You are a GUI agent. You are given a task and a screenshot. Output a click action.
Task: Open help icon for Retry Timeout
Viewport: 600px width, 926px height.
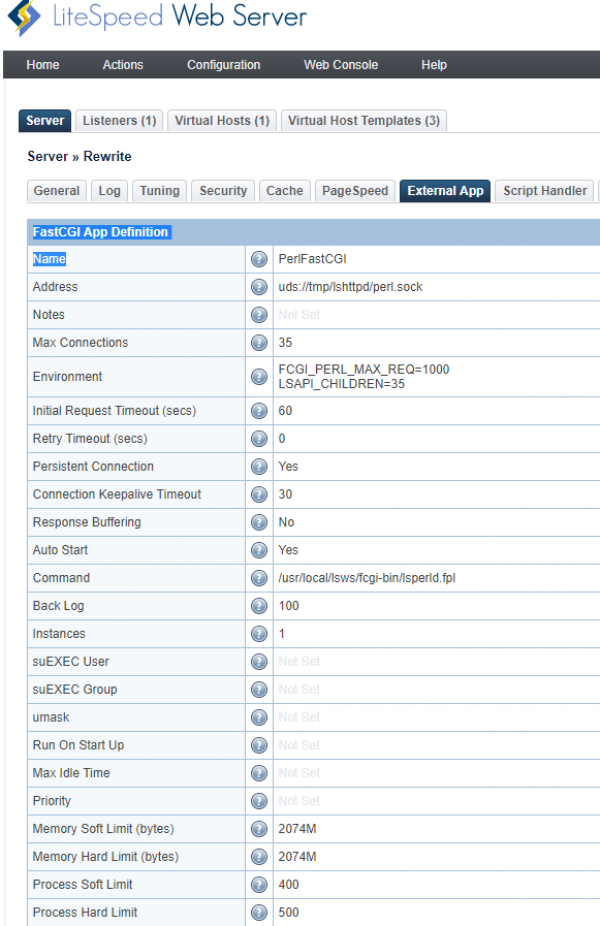point(259,438)
